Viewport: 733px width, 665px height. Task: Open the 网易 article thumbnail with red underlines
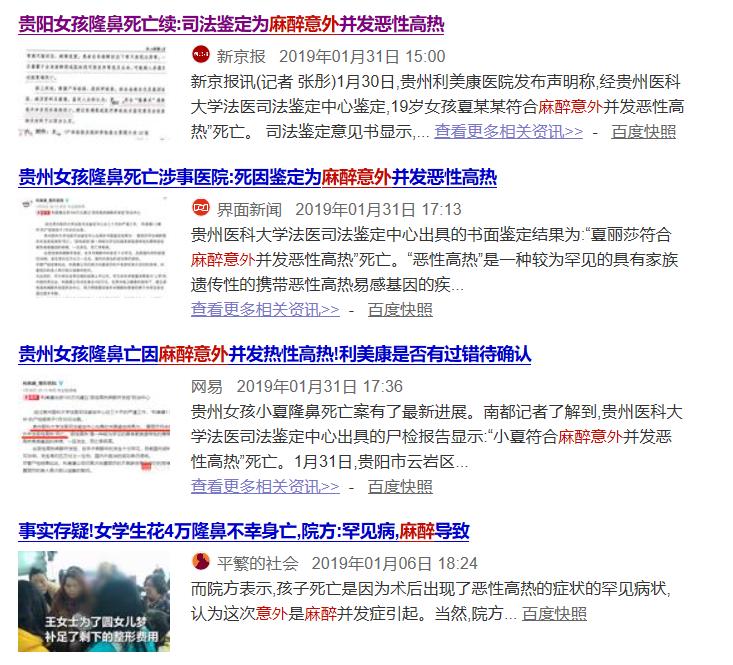tap(94, 425)
